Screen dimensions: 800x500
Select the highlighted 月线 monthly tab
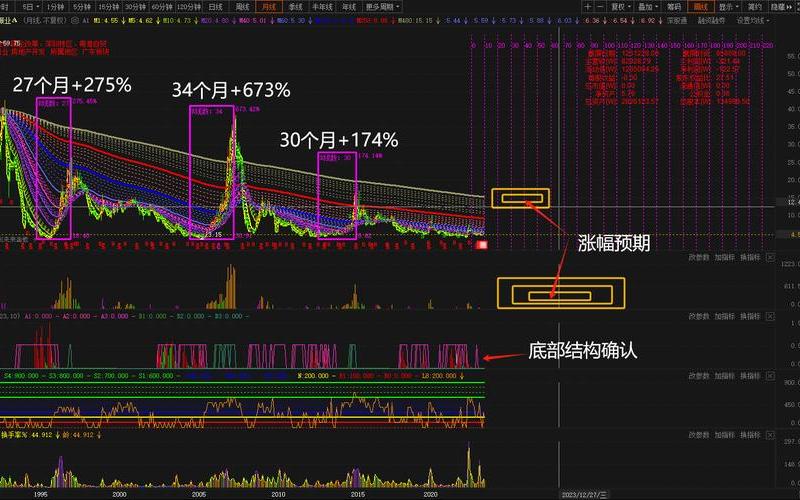click(269, 7)
